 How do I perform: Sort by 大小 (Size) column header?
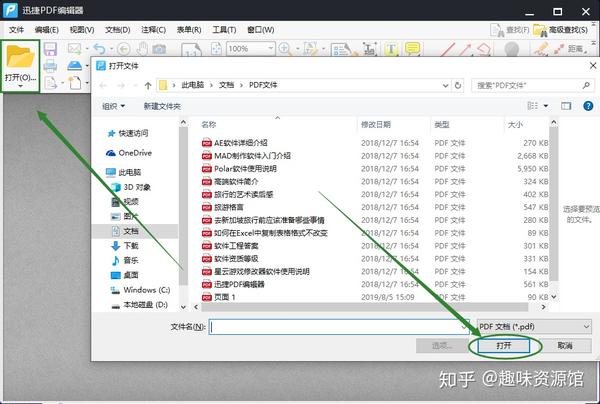(515, 124)
